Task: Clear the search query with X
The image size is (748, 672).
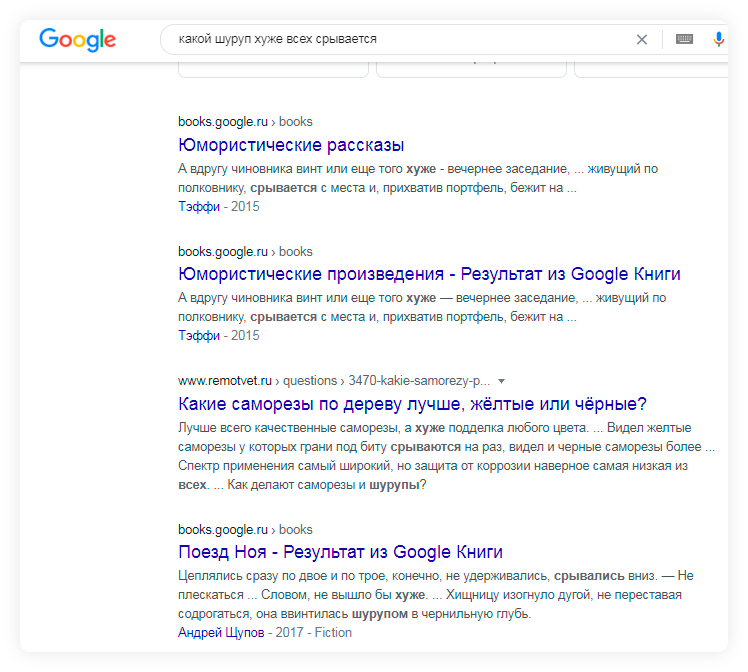Action: pyautogui.click(x=642, y=40)
